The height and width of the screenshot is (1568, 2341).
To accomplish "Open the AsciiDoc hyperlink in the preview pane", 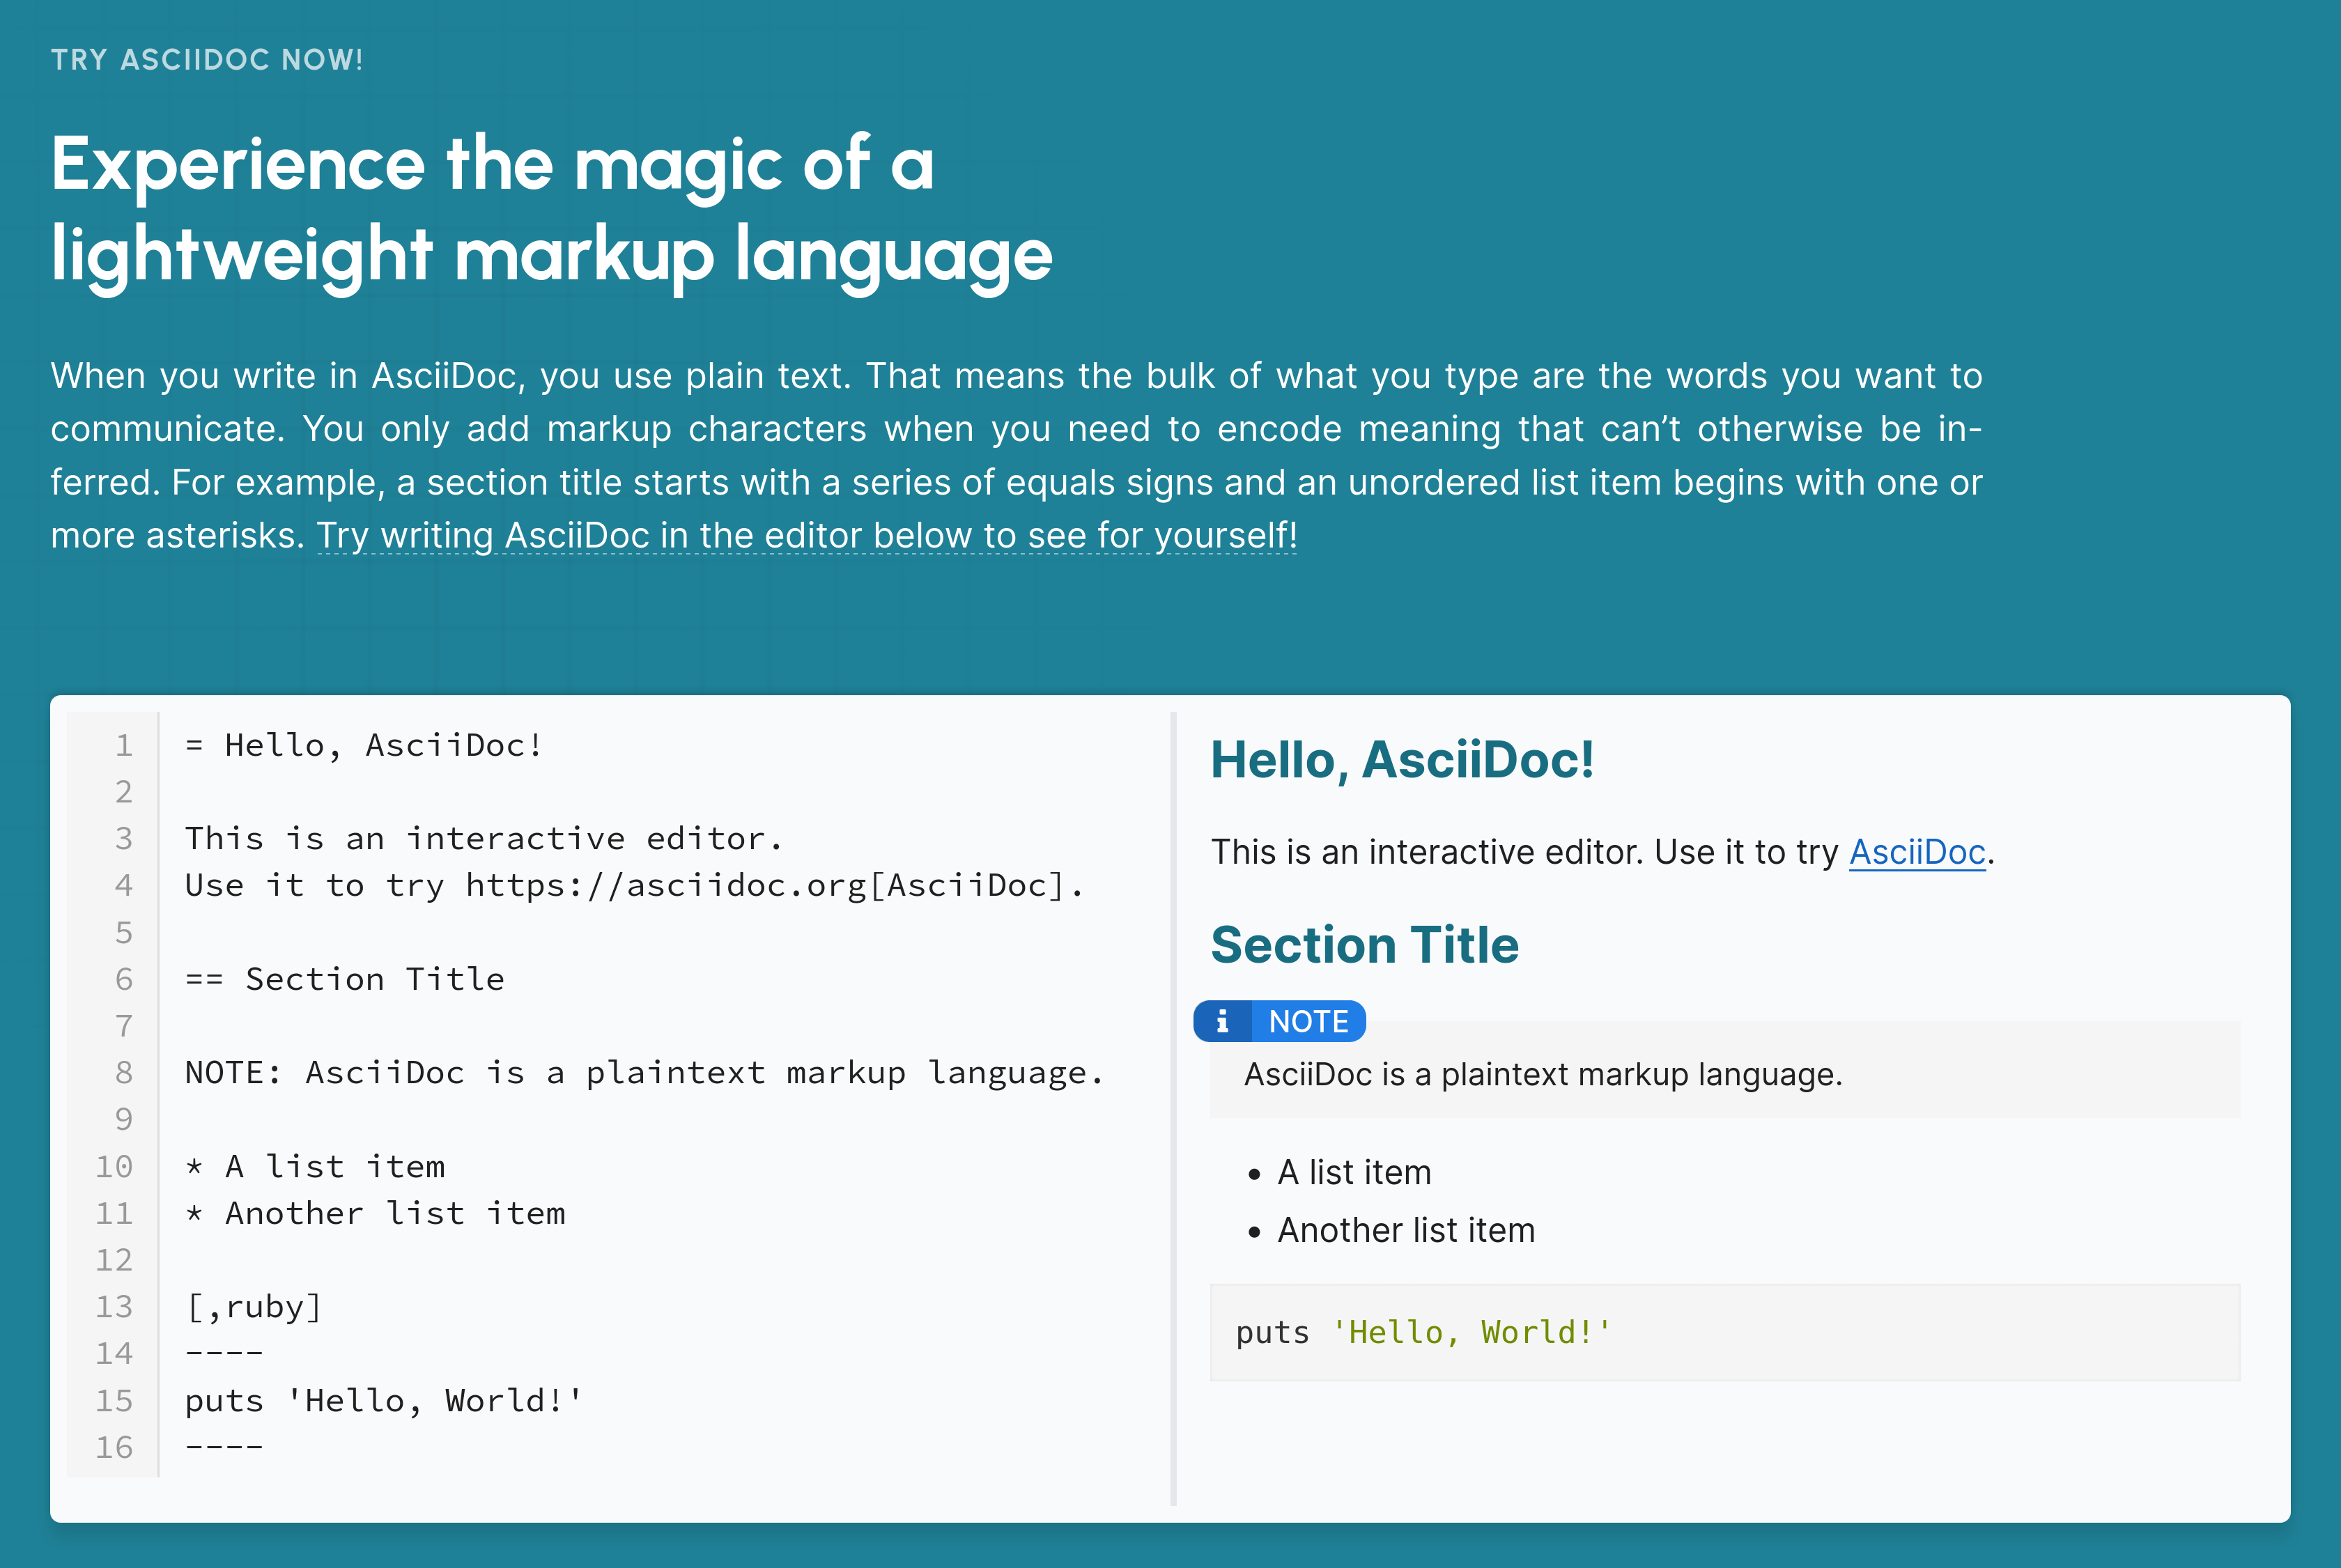I will [x=1915, y=852].
